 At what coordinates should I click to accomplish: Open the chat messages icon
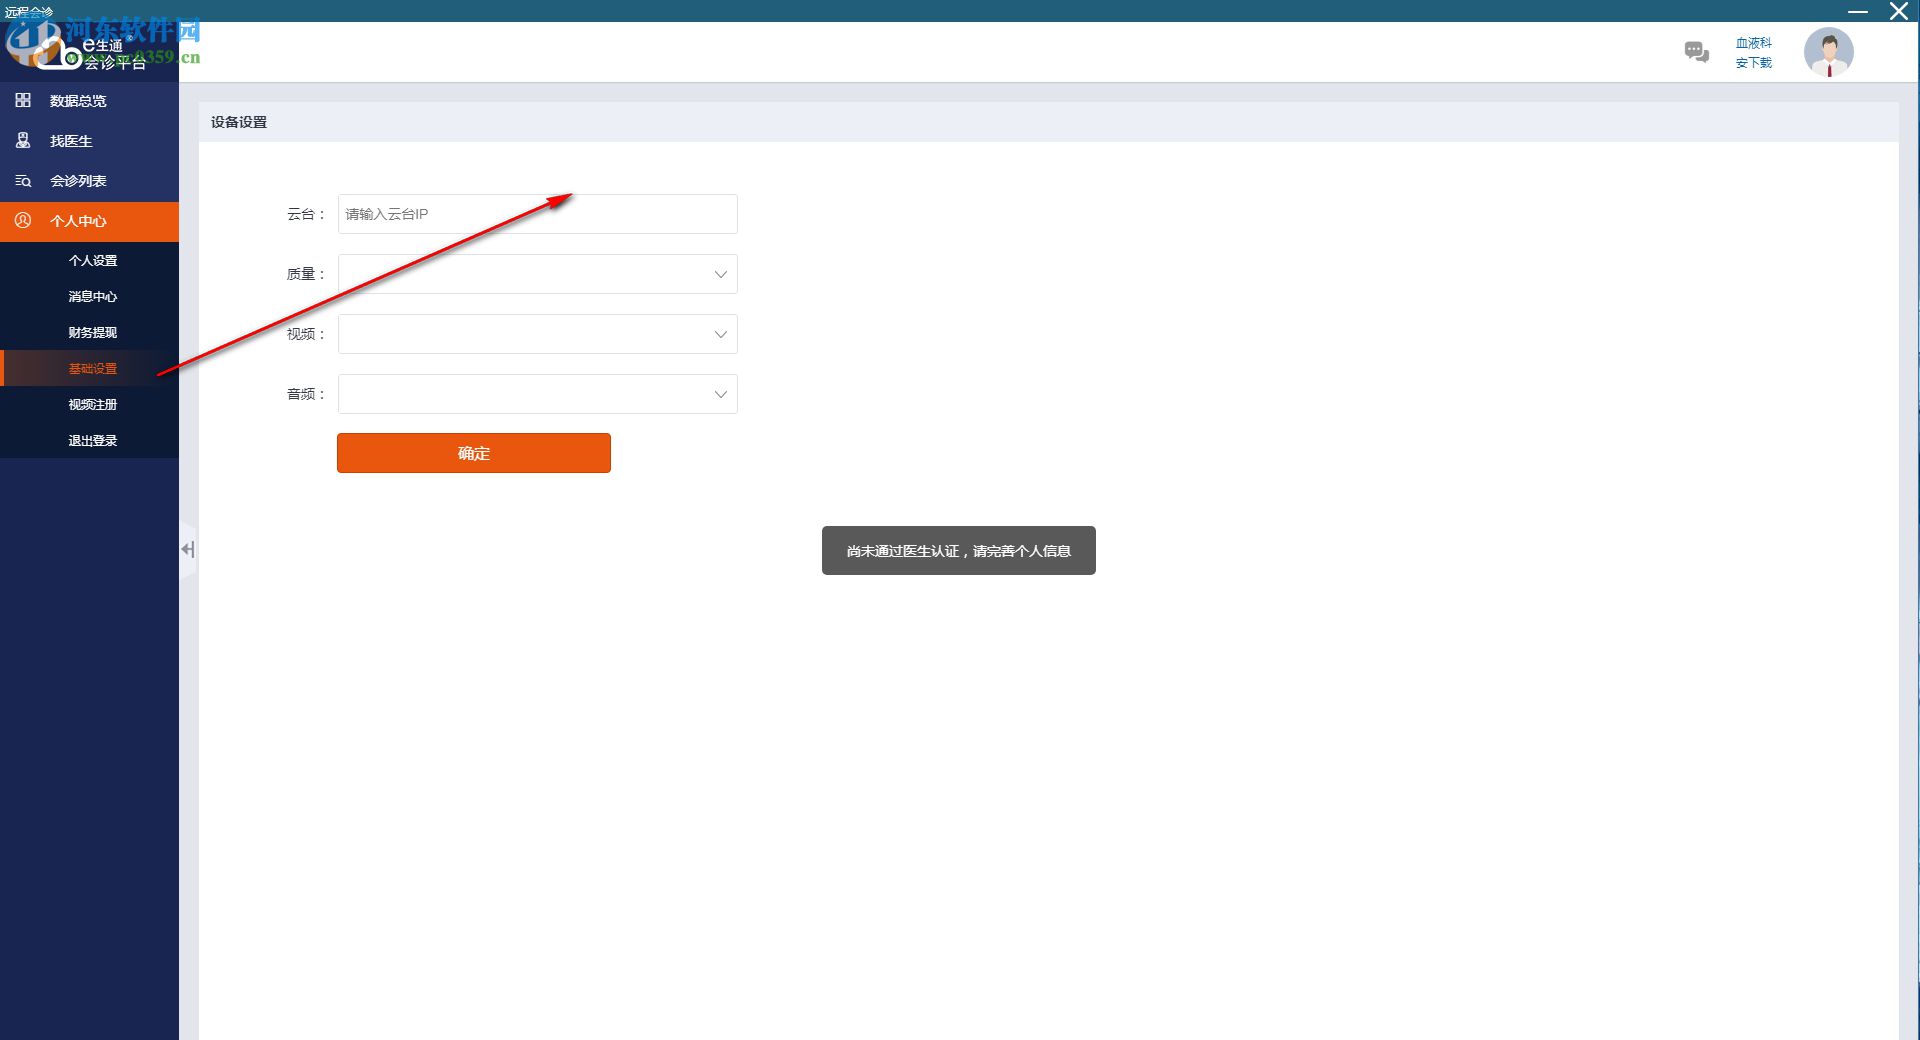point(1696,52)
